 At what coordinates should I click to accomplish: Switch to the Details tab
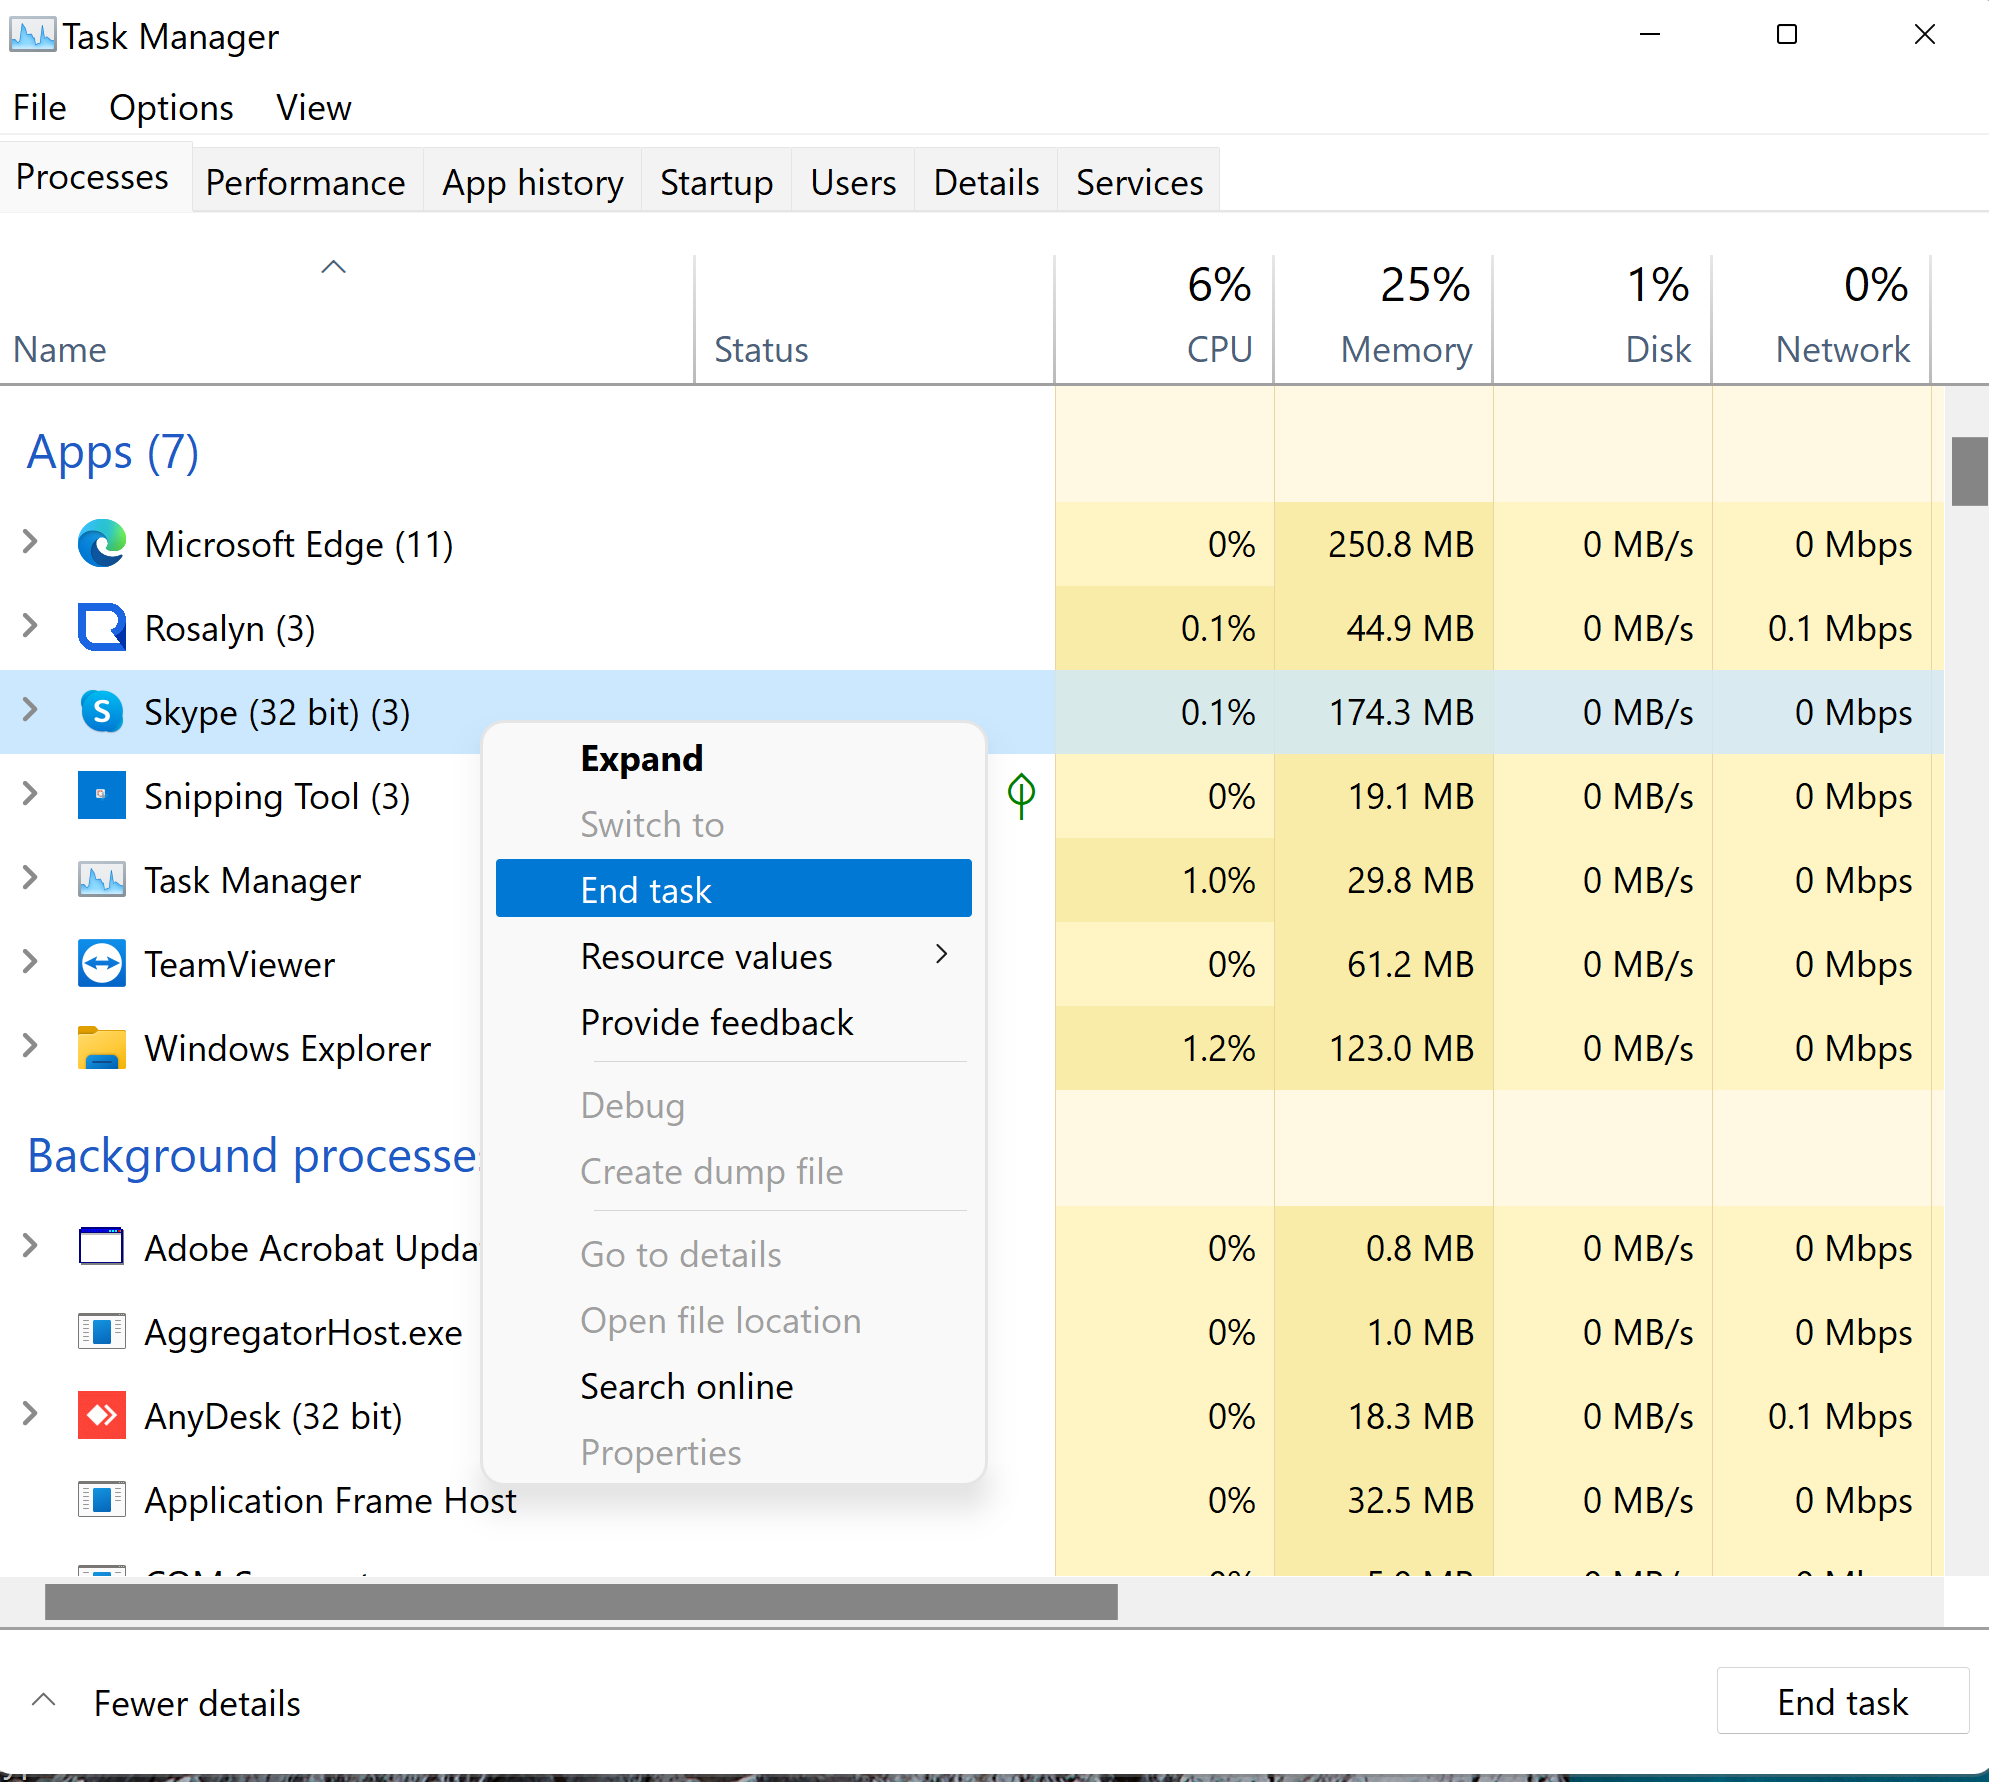pos(986,182)
